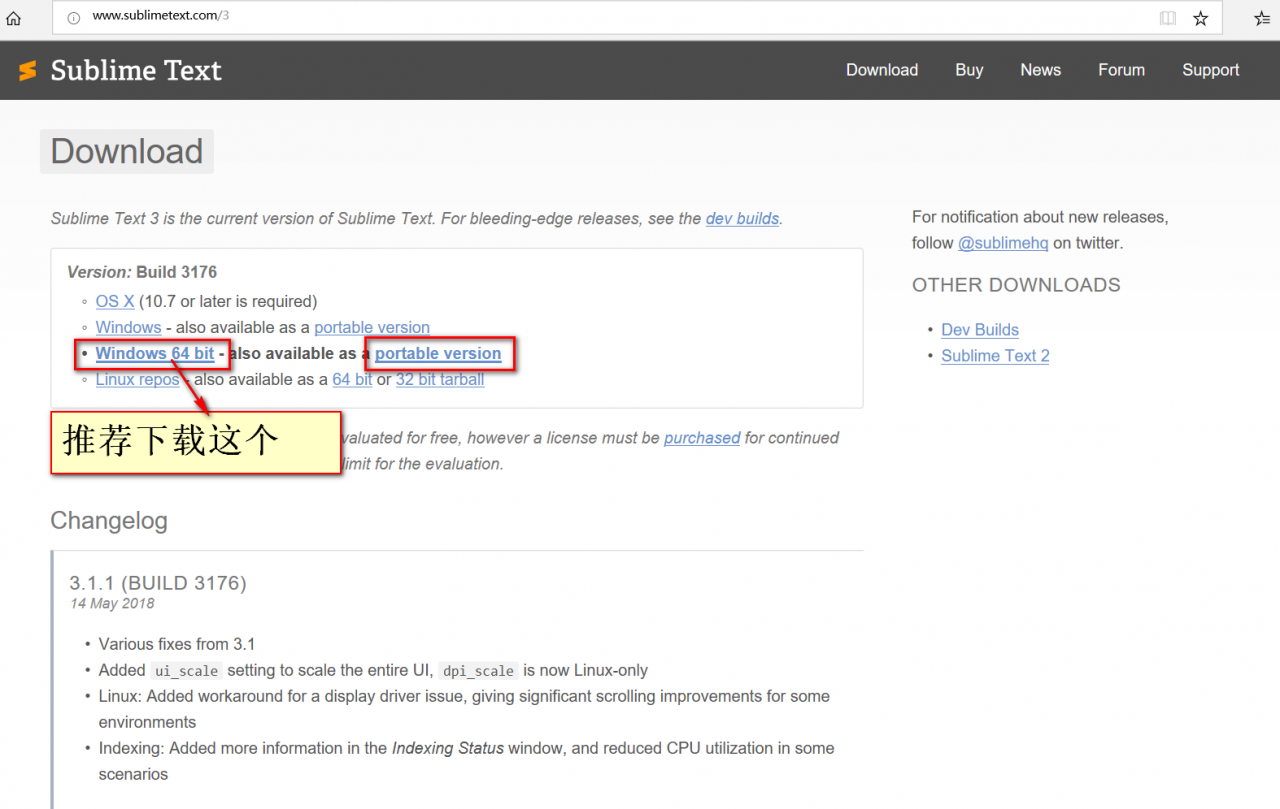This screenshot has height=809, width=1280.
Task: Open the News nav menu item
Action: (x=1040, y=70)
